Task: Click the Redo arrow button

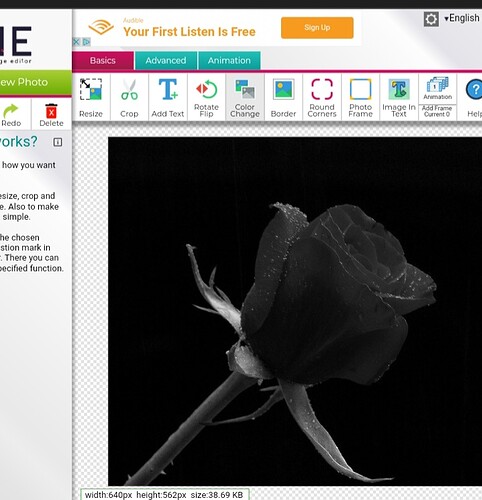Action: (x=11, y=115)
